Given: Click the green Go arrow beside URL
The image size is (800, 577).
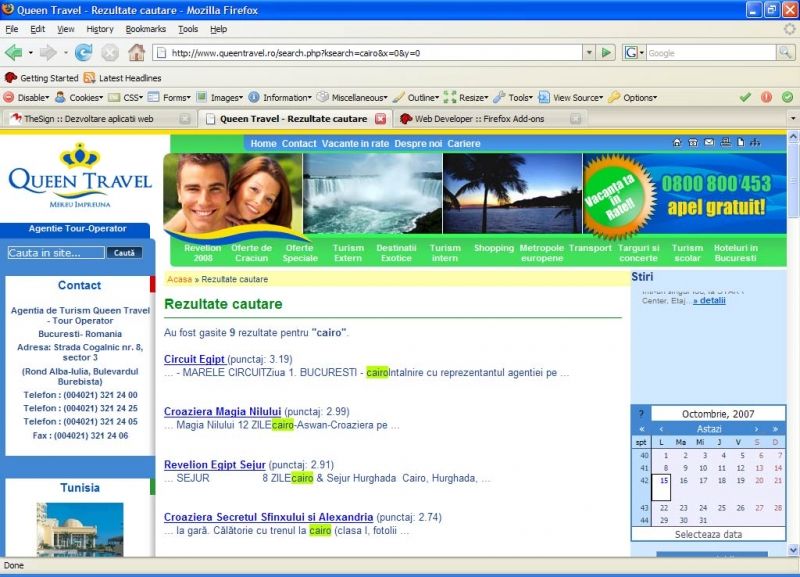Looking at the screenshot, I should pyautogui.click(x=606, y=53).
